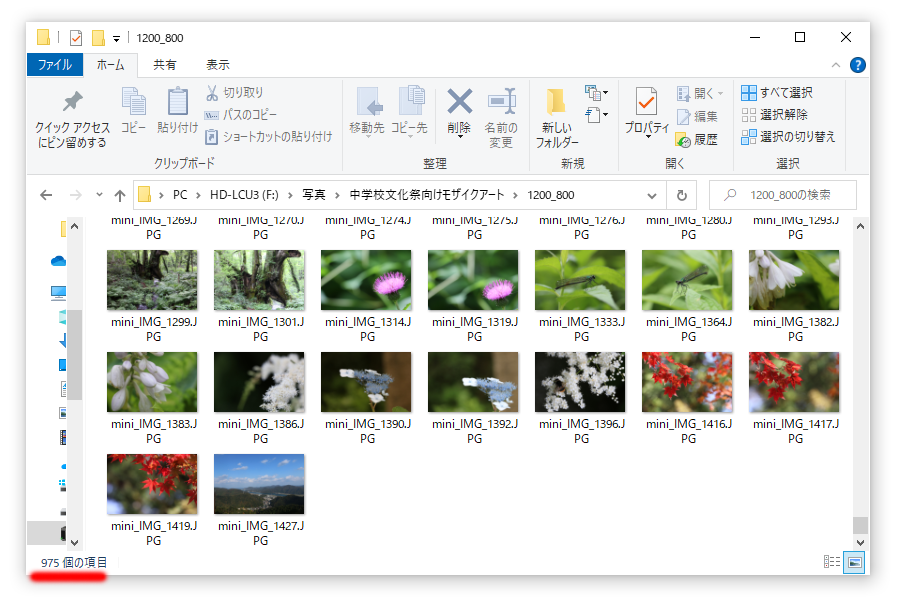900x600 pixels.
Task: Open Move to (移動先) menu
Action: (x=367, y=111)
